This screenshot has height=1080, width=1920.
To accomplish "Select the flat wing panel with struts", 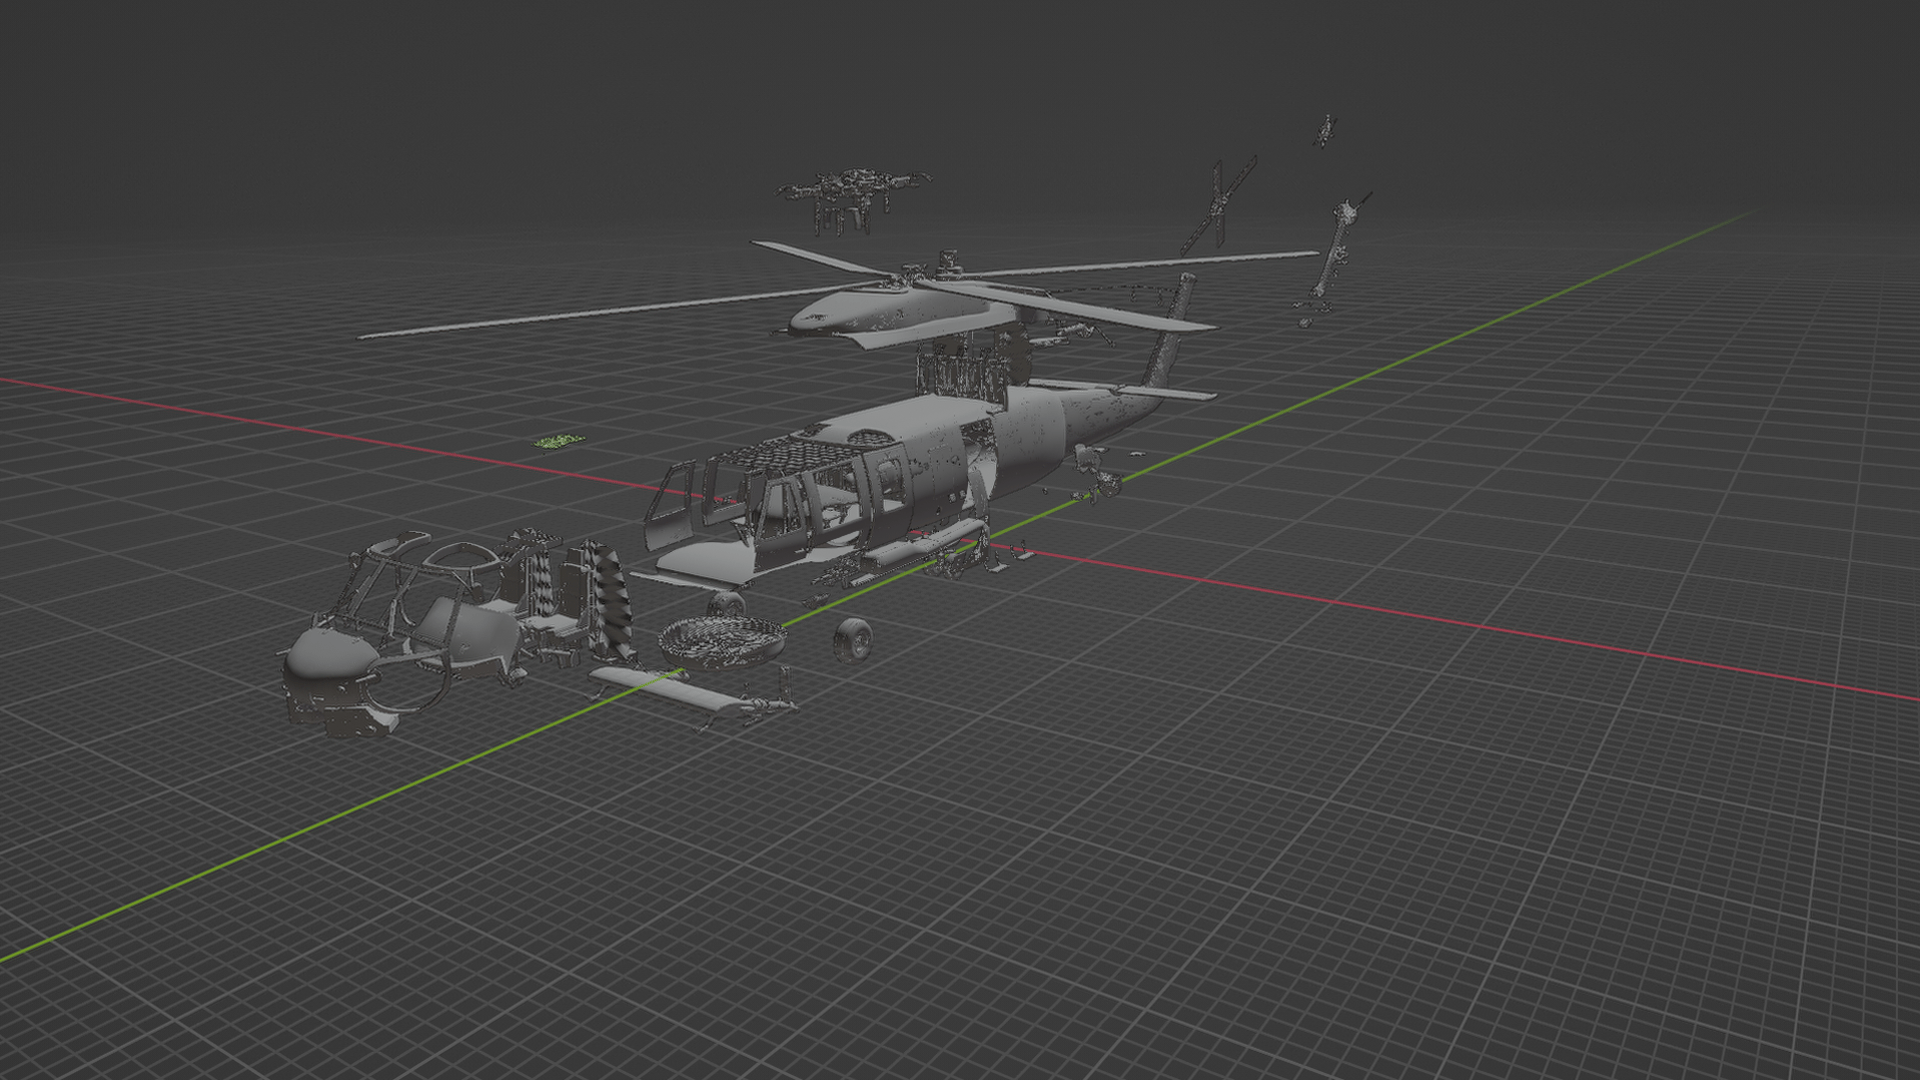I will [665, 688].
